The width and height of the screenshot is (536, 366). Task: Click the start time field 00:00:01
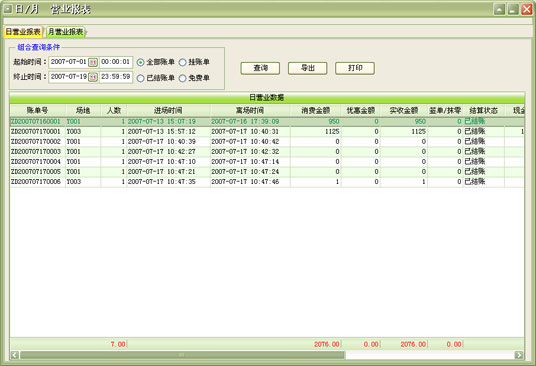point(116,62)
